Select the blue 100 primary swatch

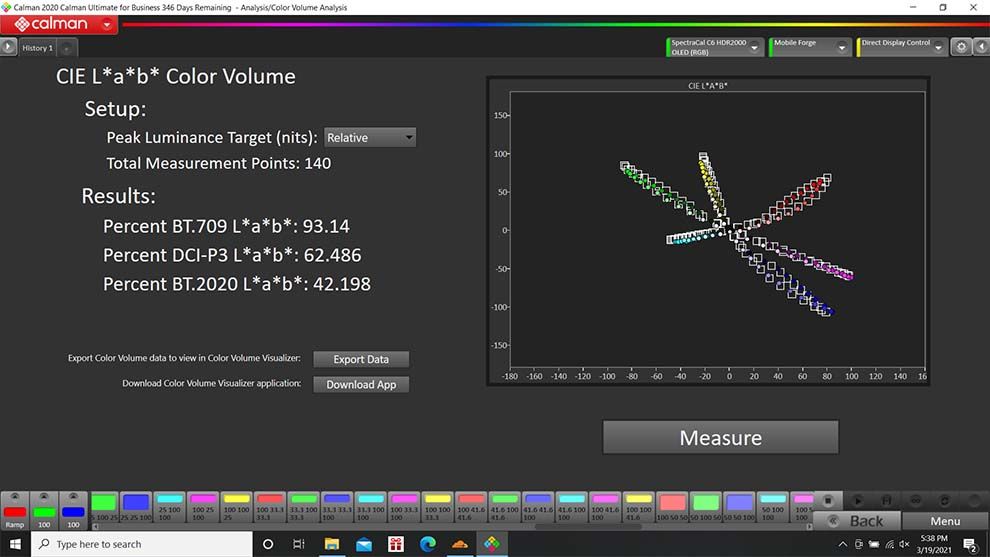click(73, 511)
